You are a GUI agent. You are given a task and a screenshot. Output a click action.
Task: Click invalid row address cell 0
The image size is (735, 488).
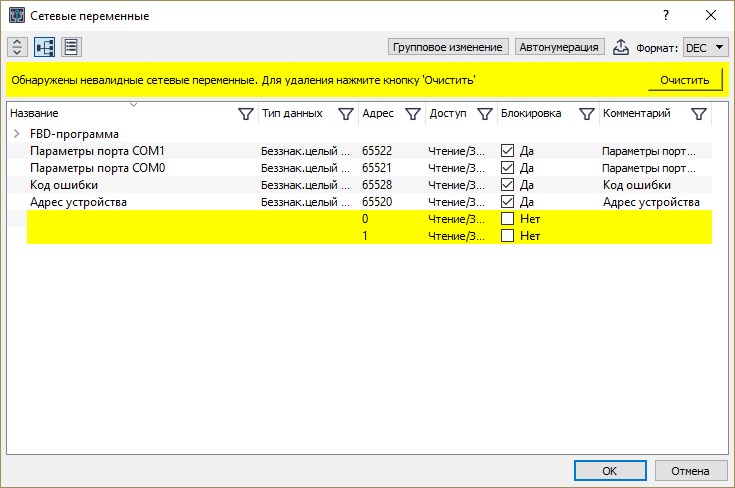click(365, 219)
